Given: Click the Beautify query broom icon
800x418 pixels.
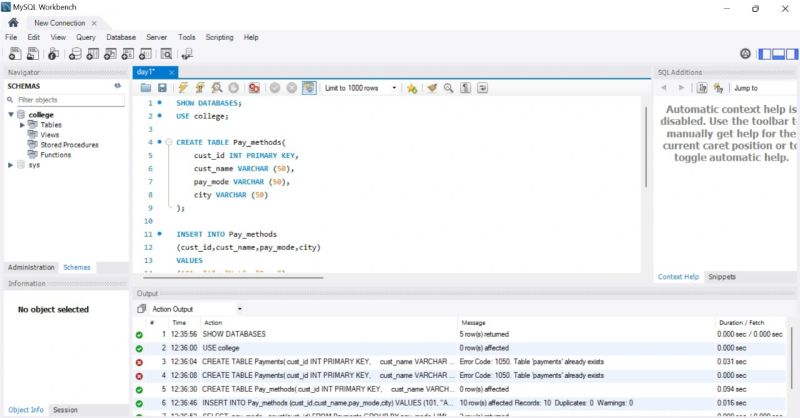Looking at the screenshot, I should 432,88.
